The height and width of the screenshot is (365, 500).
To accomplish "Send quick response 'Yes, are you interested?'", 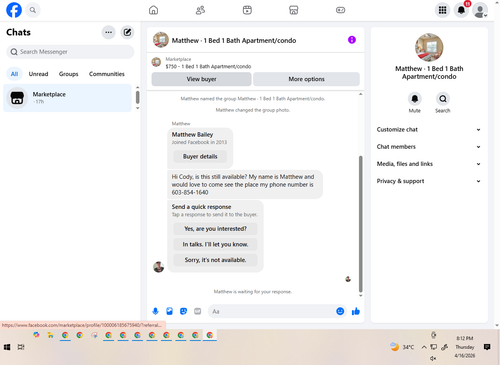I will (x=215, y=229).
